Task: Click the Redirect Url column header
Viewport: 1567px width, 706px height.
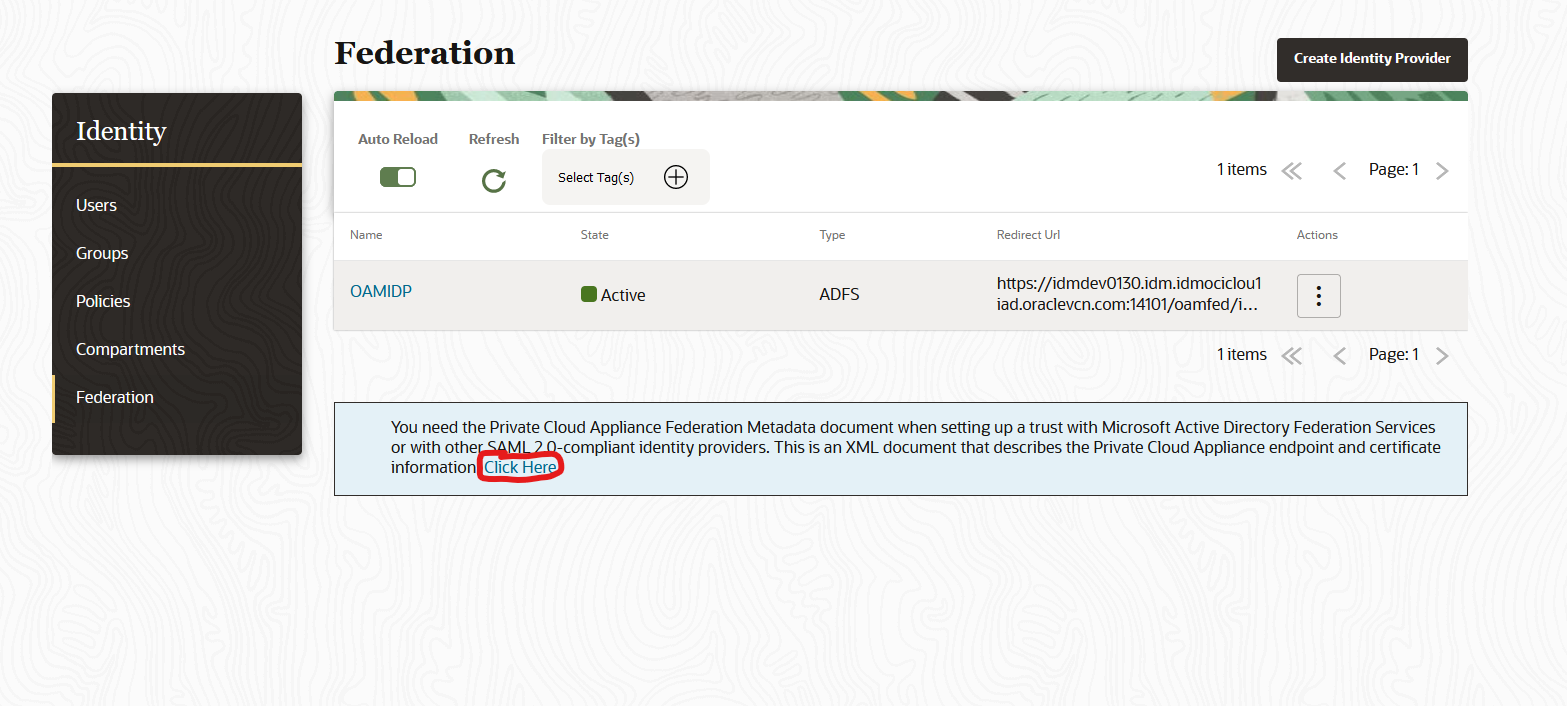Action: (1028, 235)
